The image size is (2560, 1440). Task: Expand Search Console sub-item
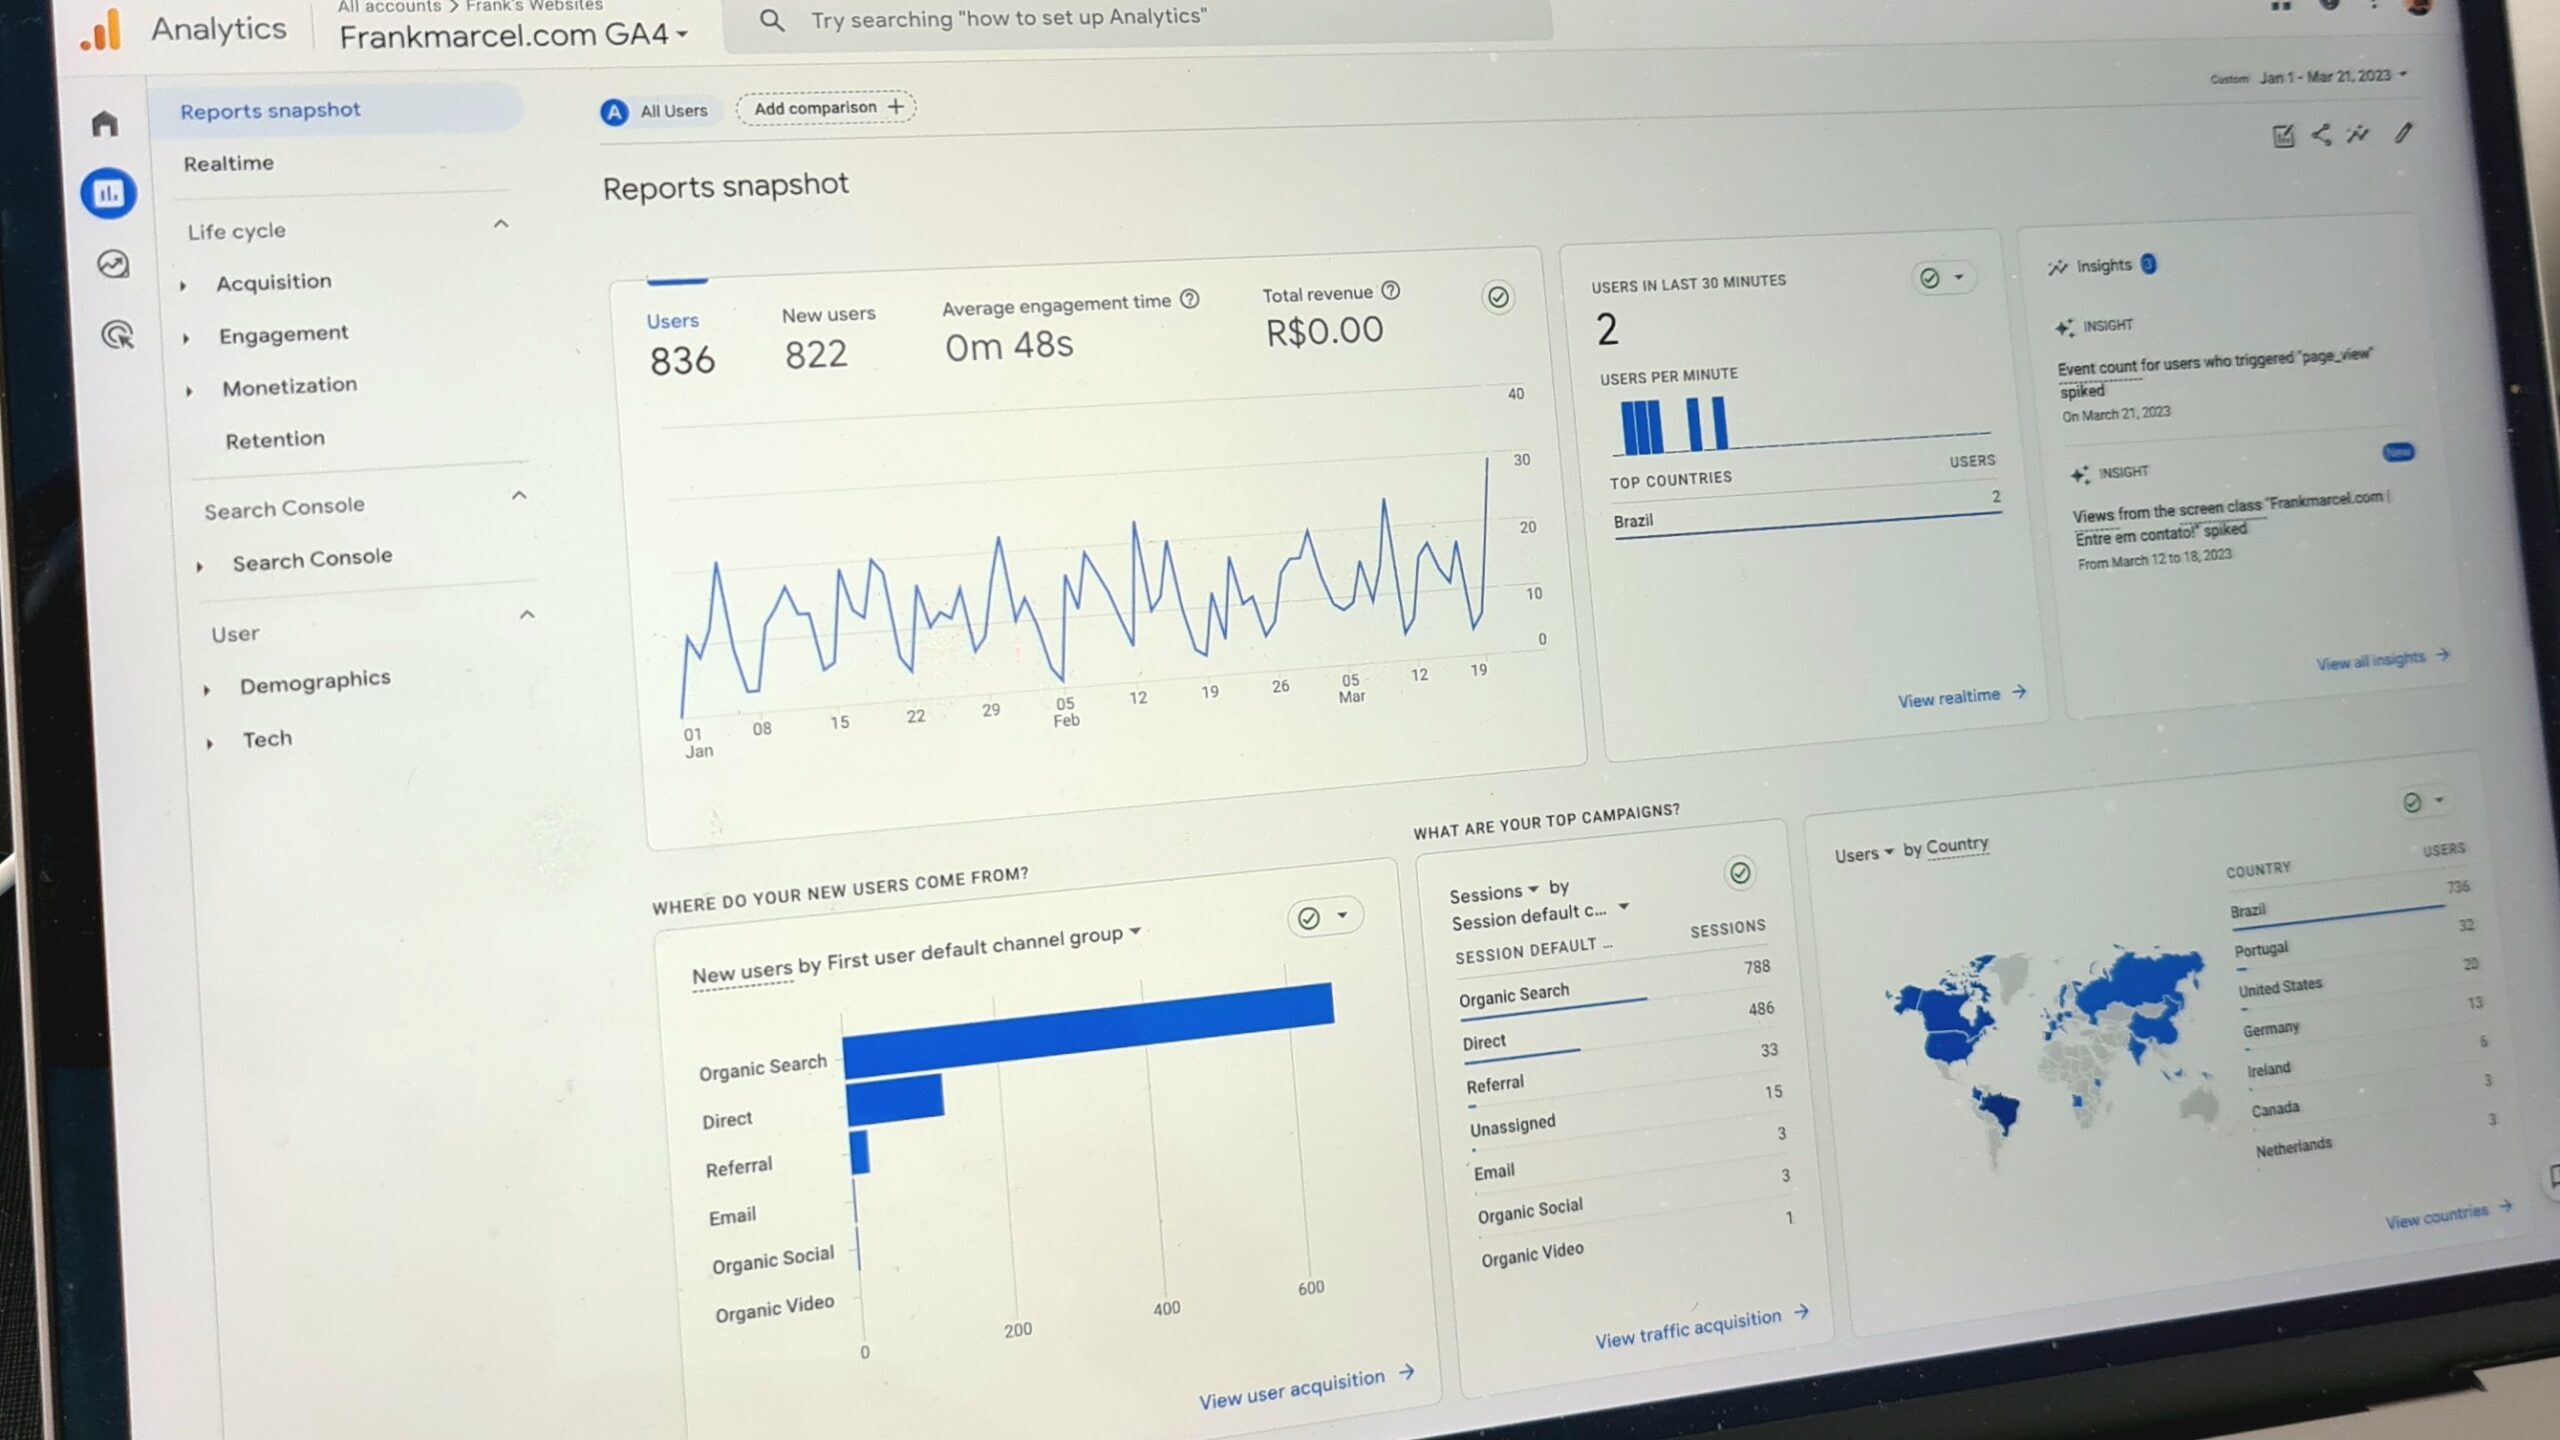pyautogui.click(x=200, y=567)
